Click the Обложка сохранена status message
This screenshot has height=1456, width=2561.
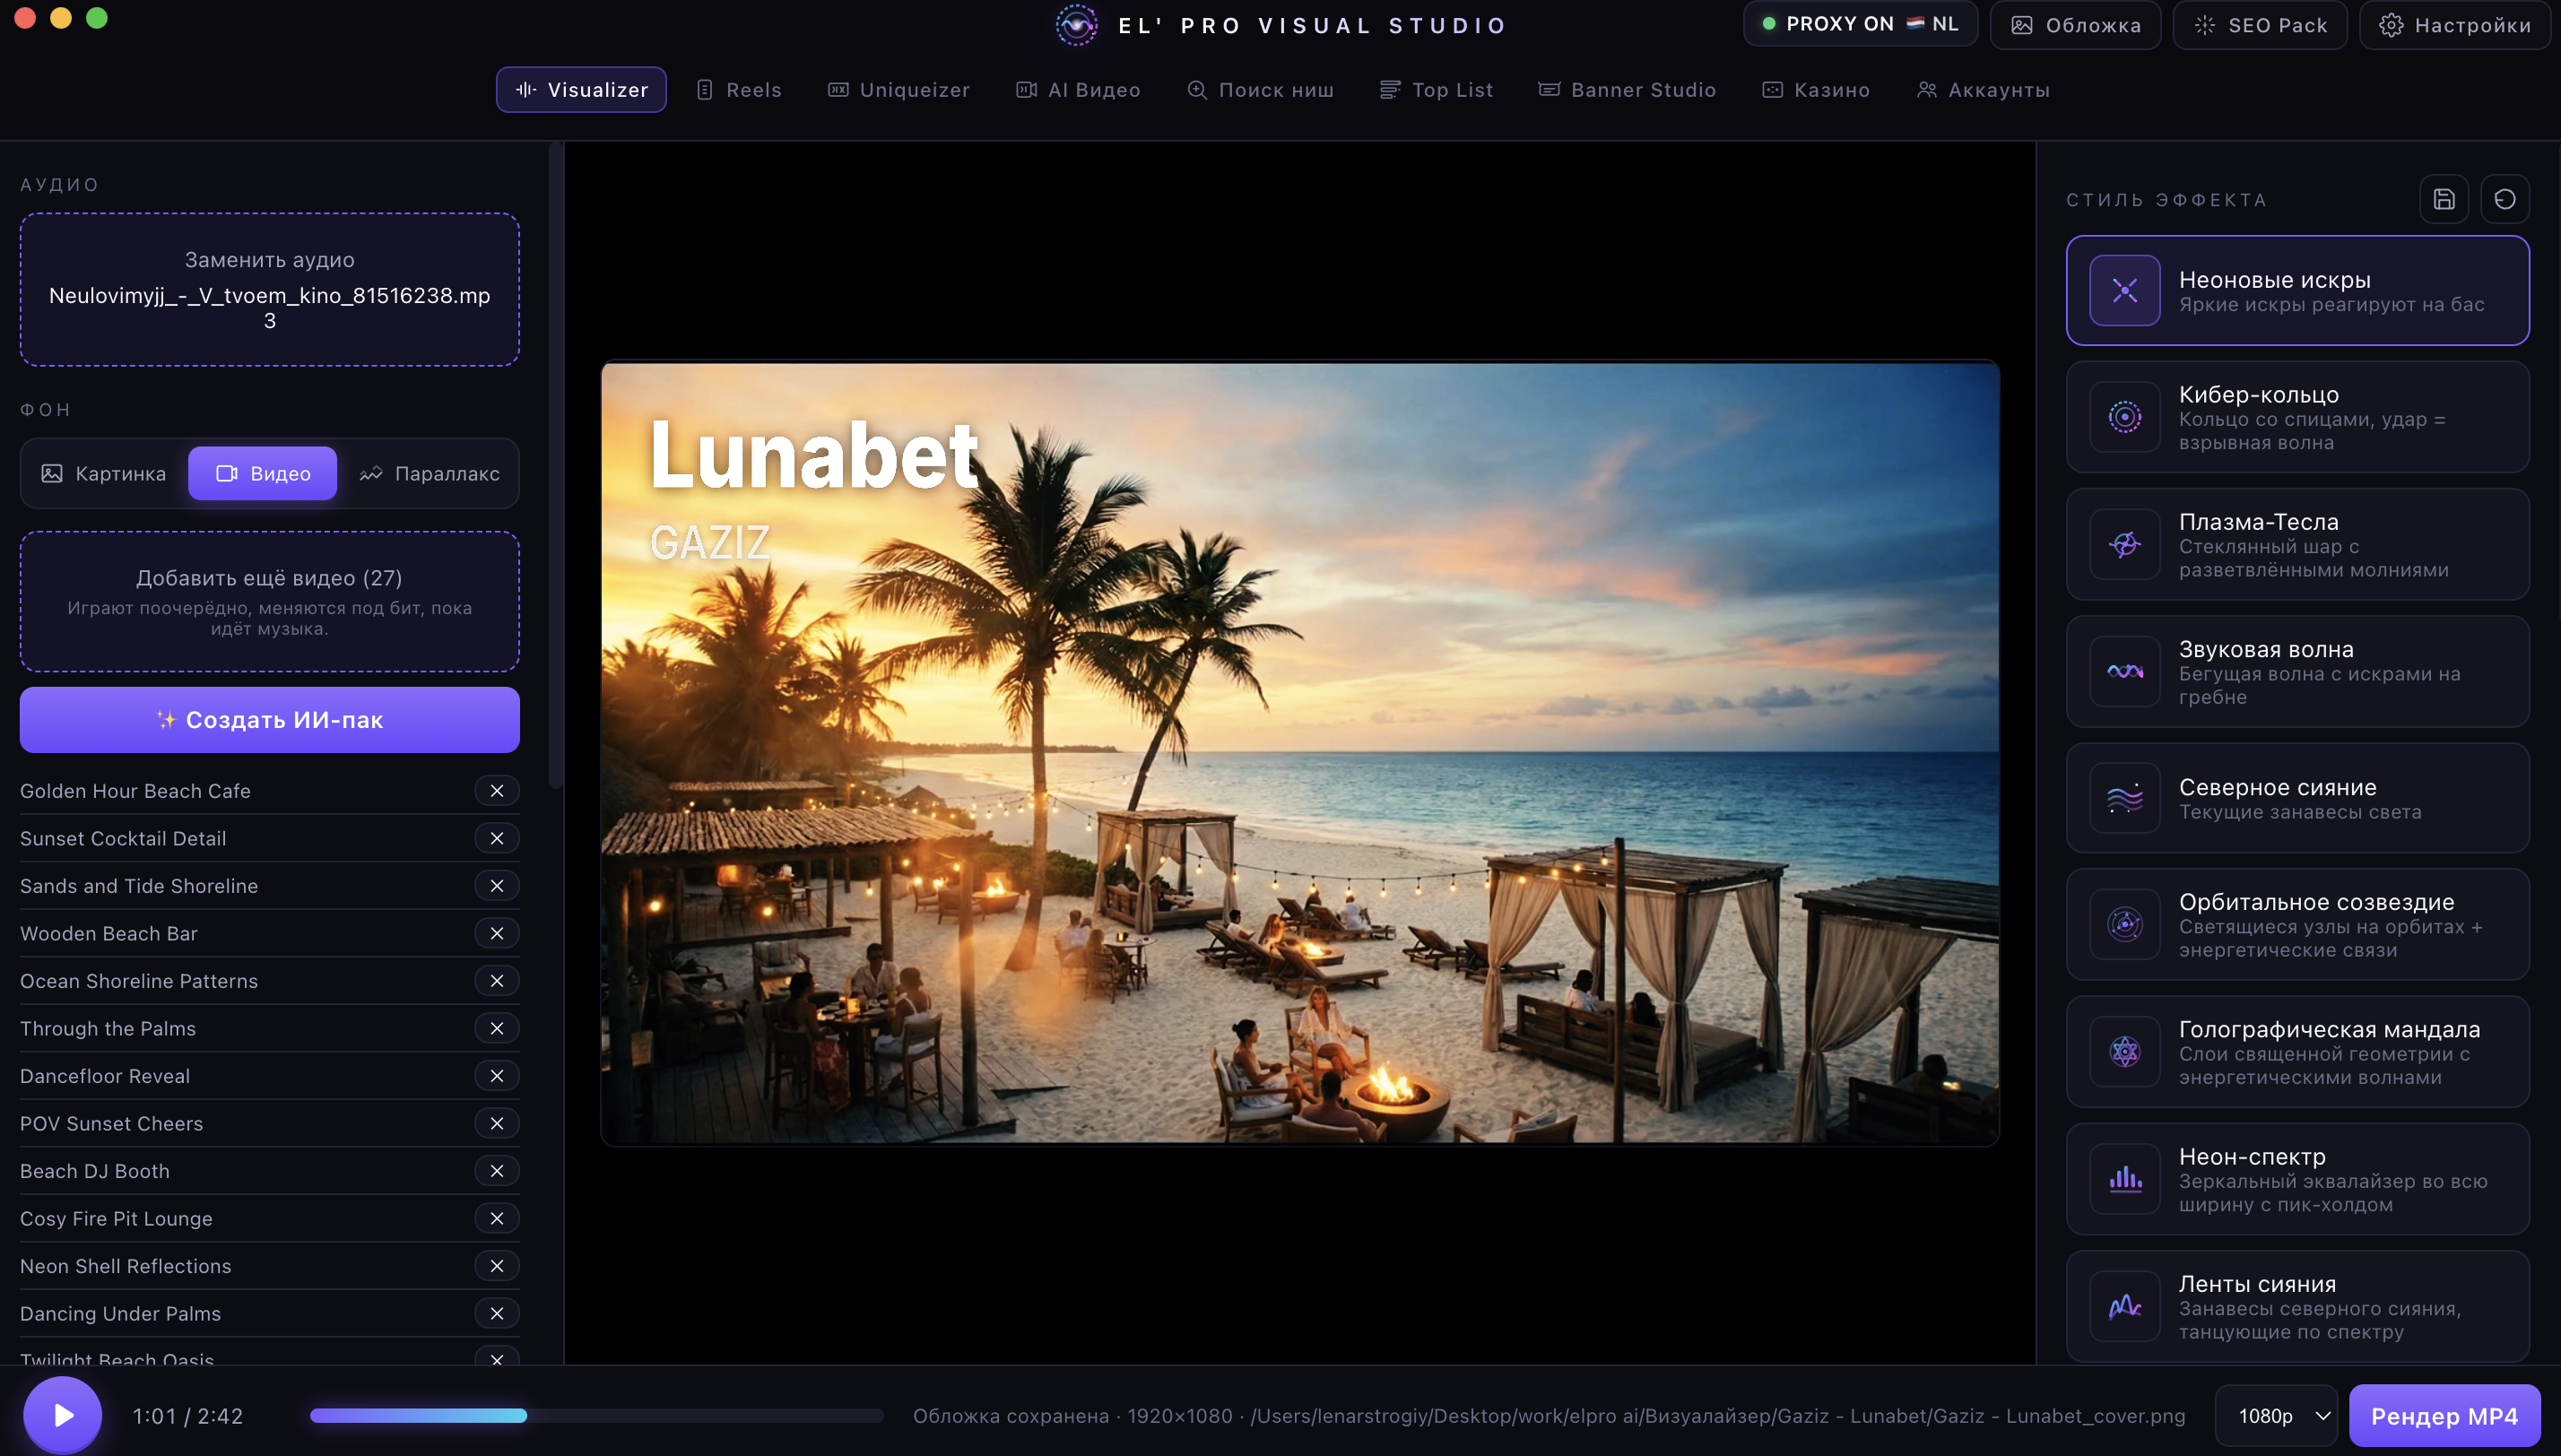1548,1416
